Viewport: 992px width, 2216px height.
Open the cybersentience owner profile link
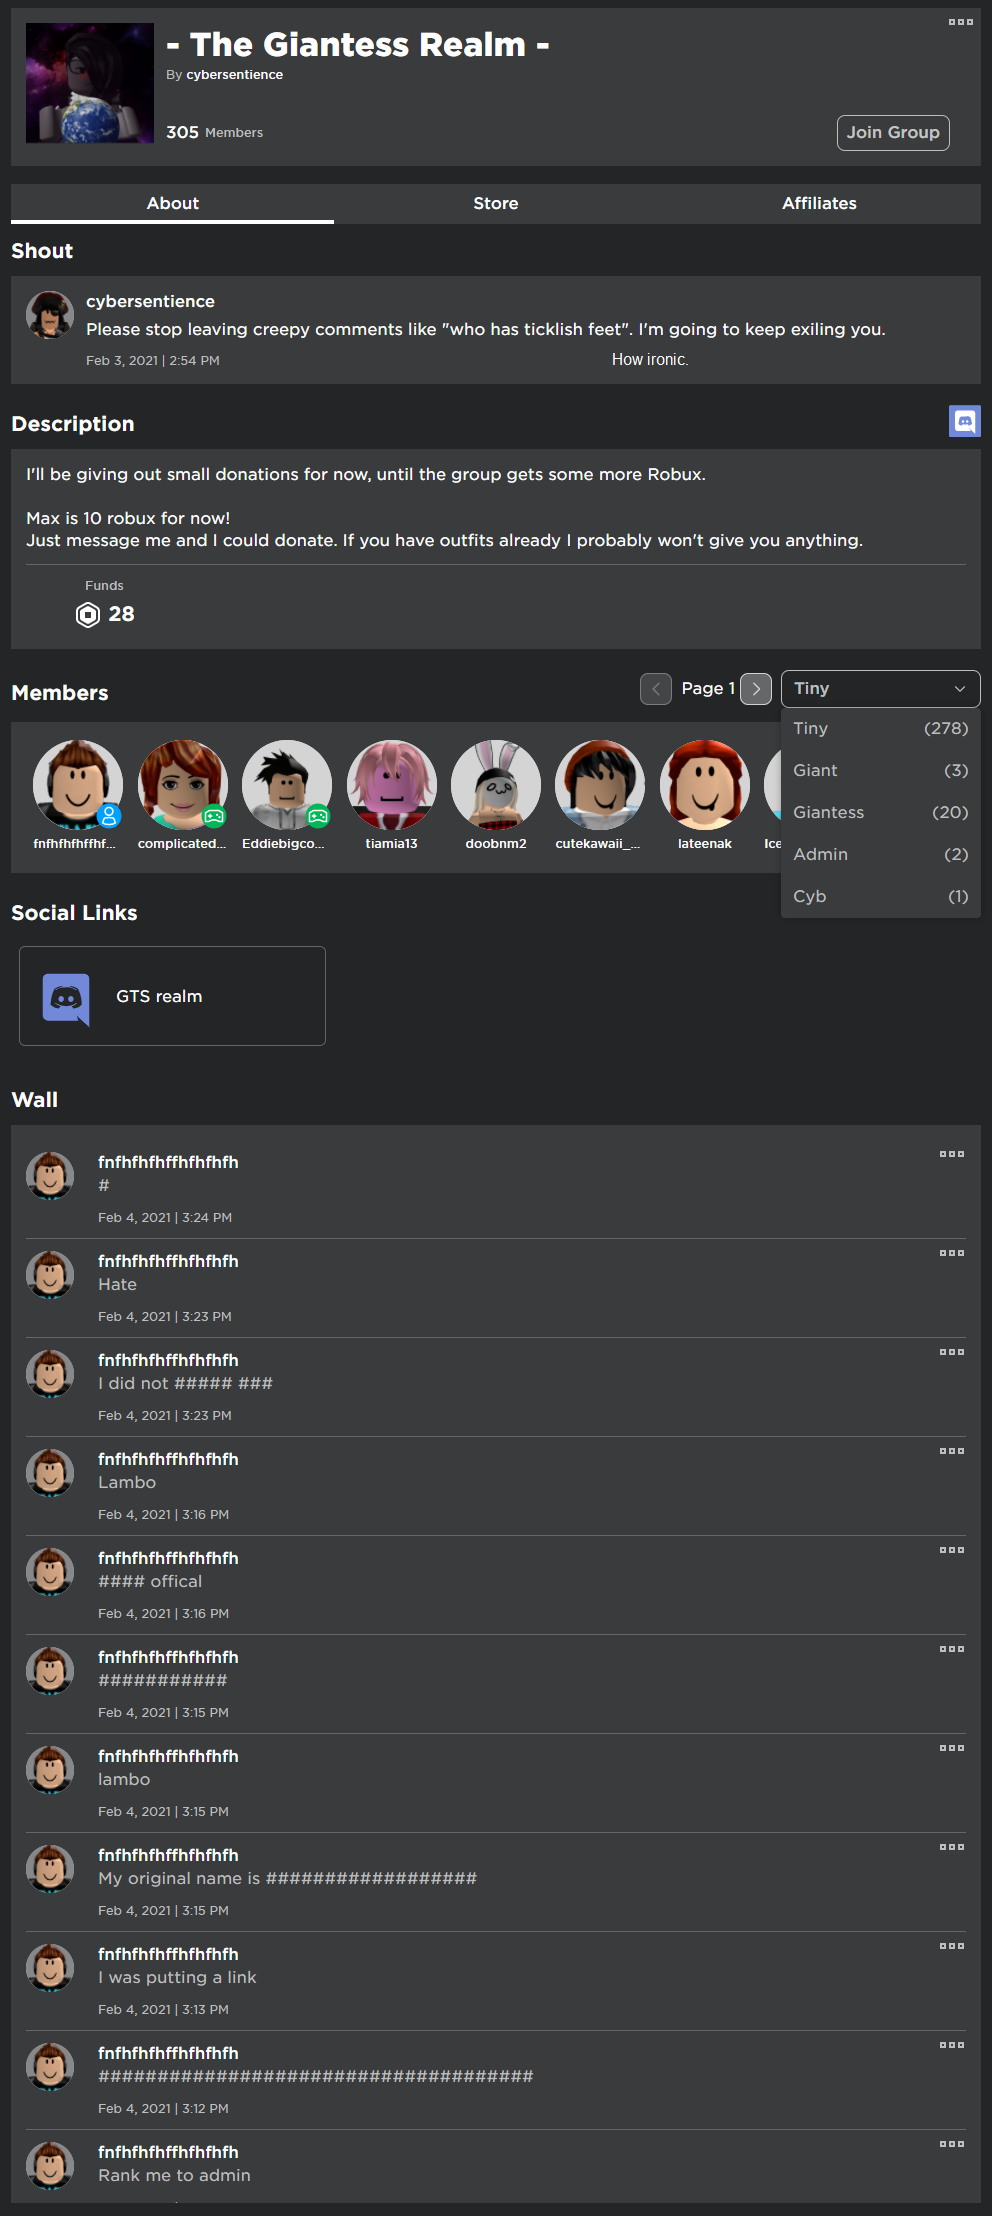point(234,75)
